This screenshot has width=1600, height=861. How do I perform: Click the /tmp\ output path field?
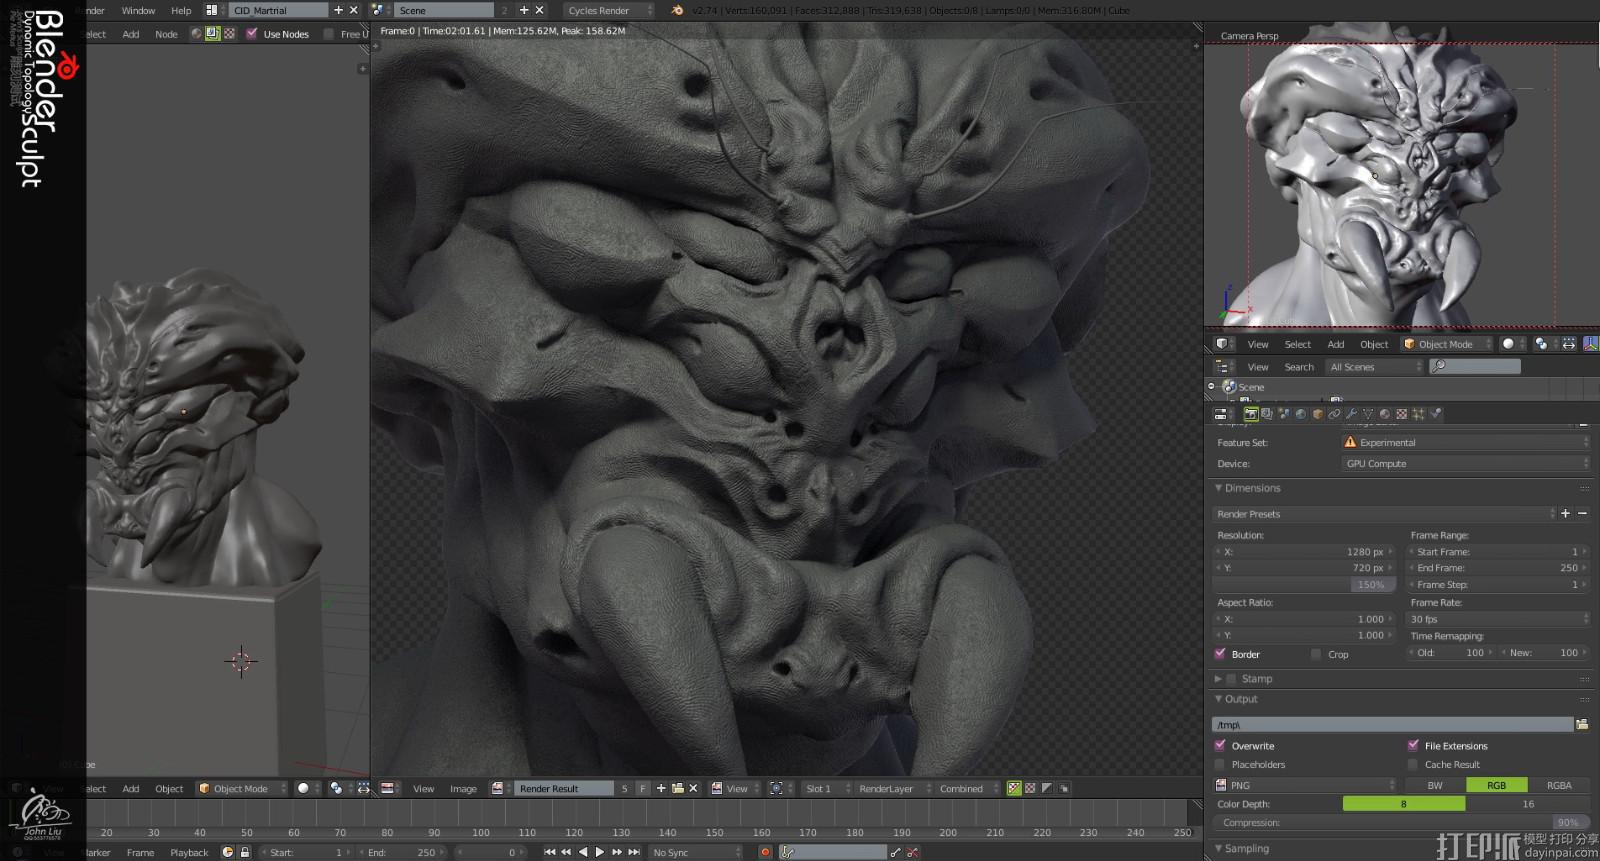point(1392,725)
